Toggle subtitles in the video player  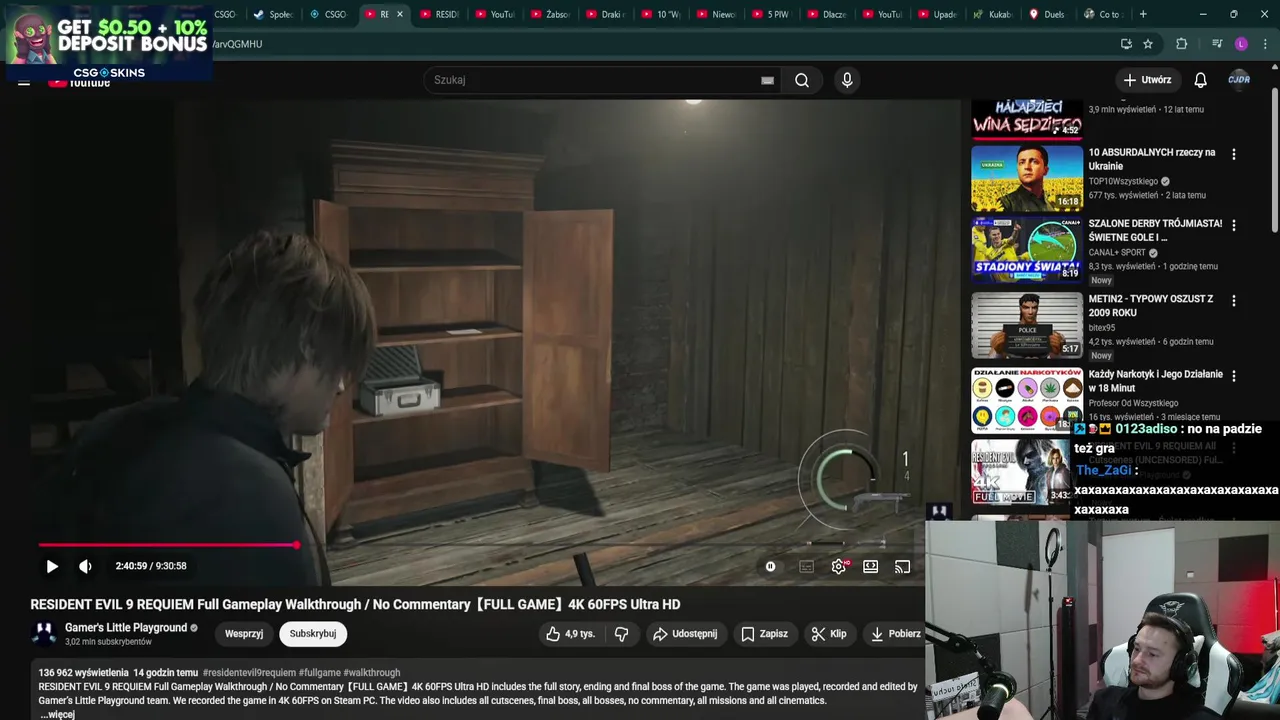click(806, 566)
